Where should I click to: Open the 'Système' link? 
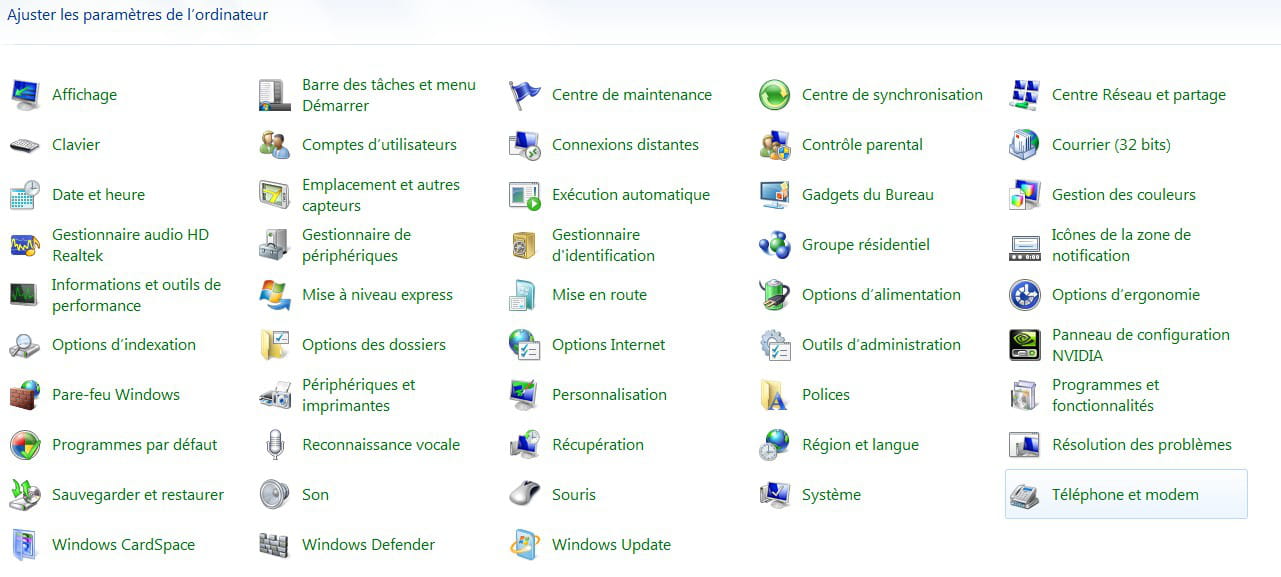pos(832,495)
